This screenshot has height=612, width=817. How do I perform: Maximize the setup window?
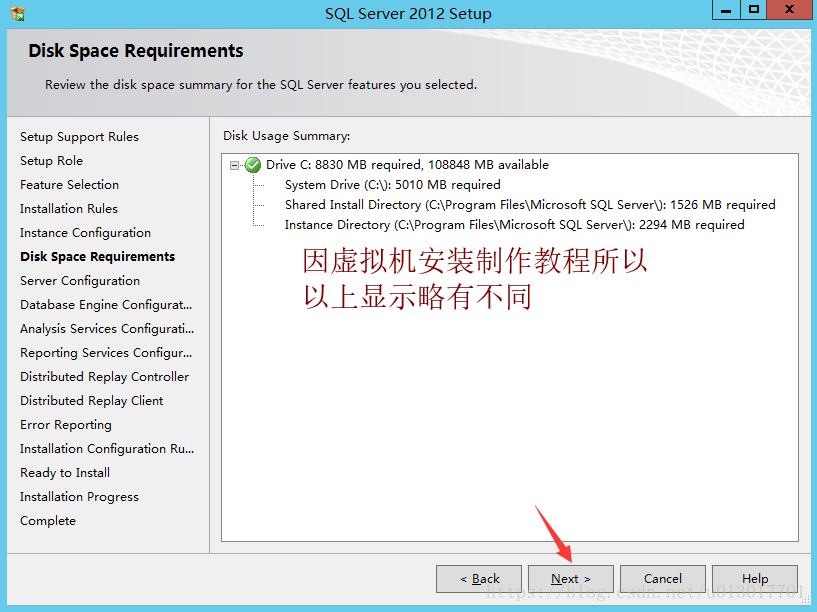click(753, 10)
